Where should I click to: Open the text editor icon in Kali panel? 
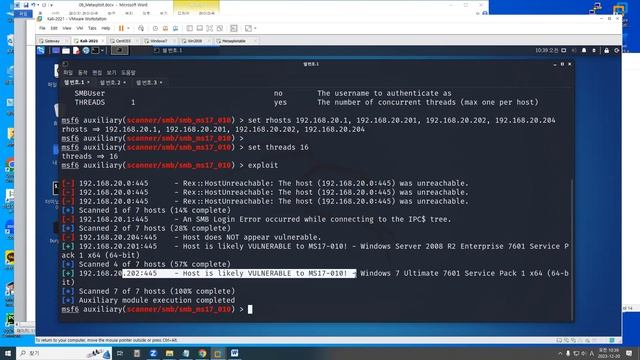click(76, 51)
